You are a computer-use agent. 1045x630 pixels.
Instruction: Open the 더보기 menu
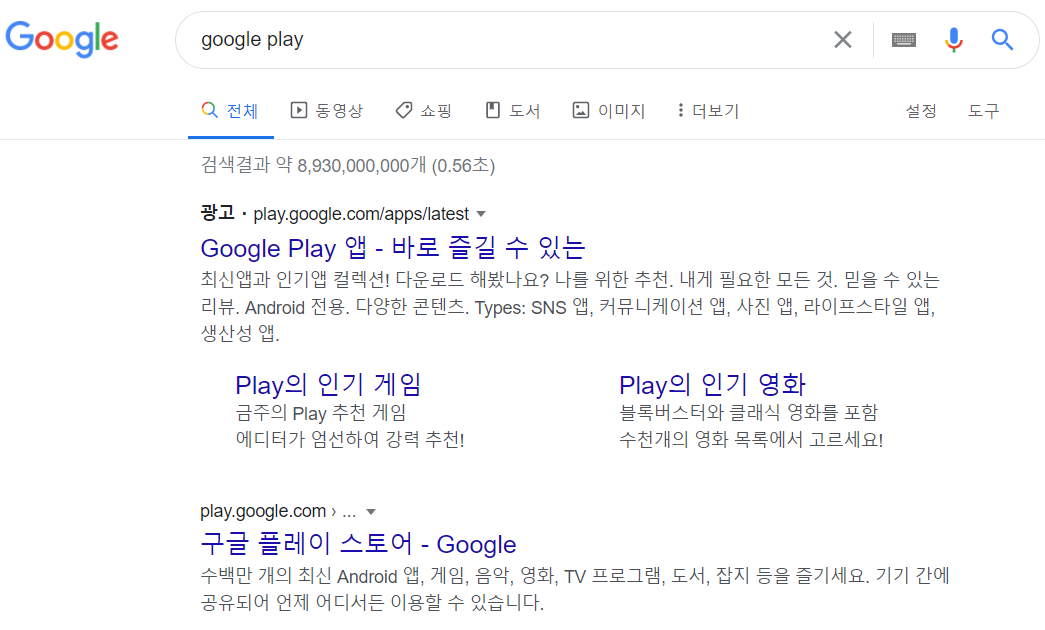tap(708, 111)
